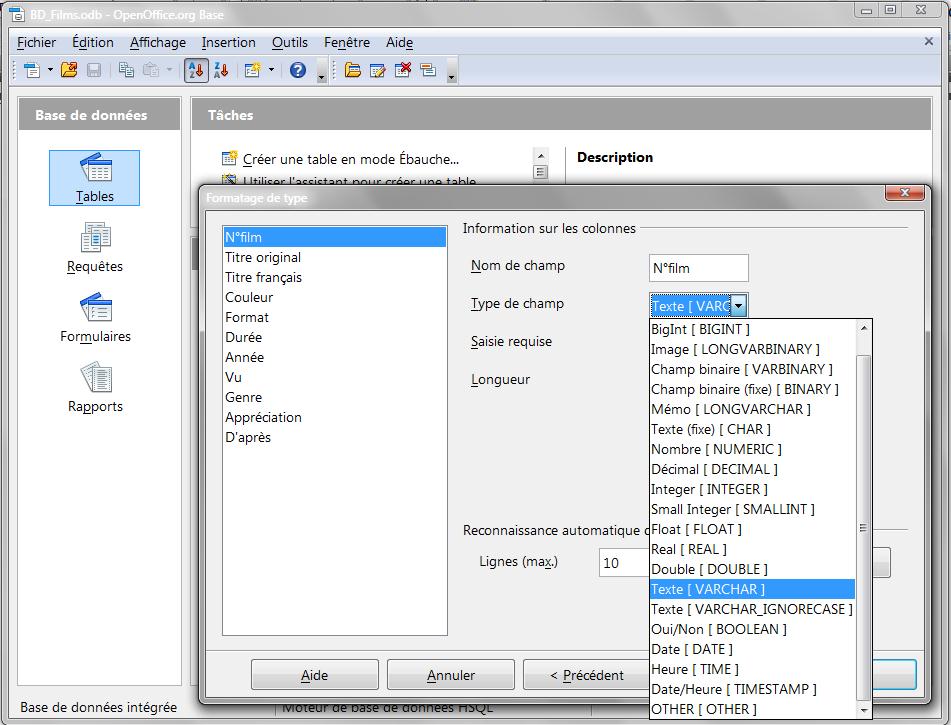Screen dimensions: 951x725
Task: Select N°film in the column list
Action: point(334,237)
